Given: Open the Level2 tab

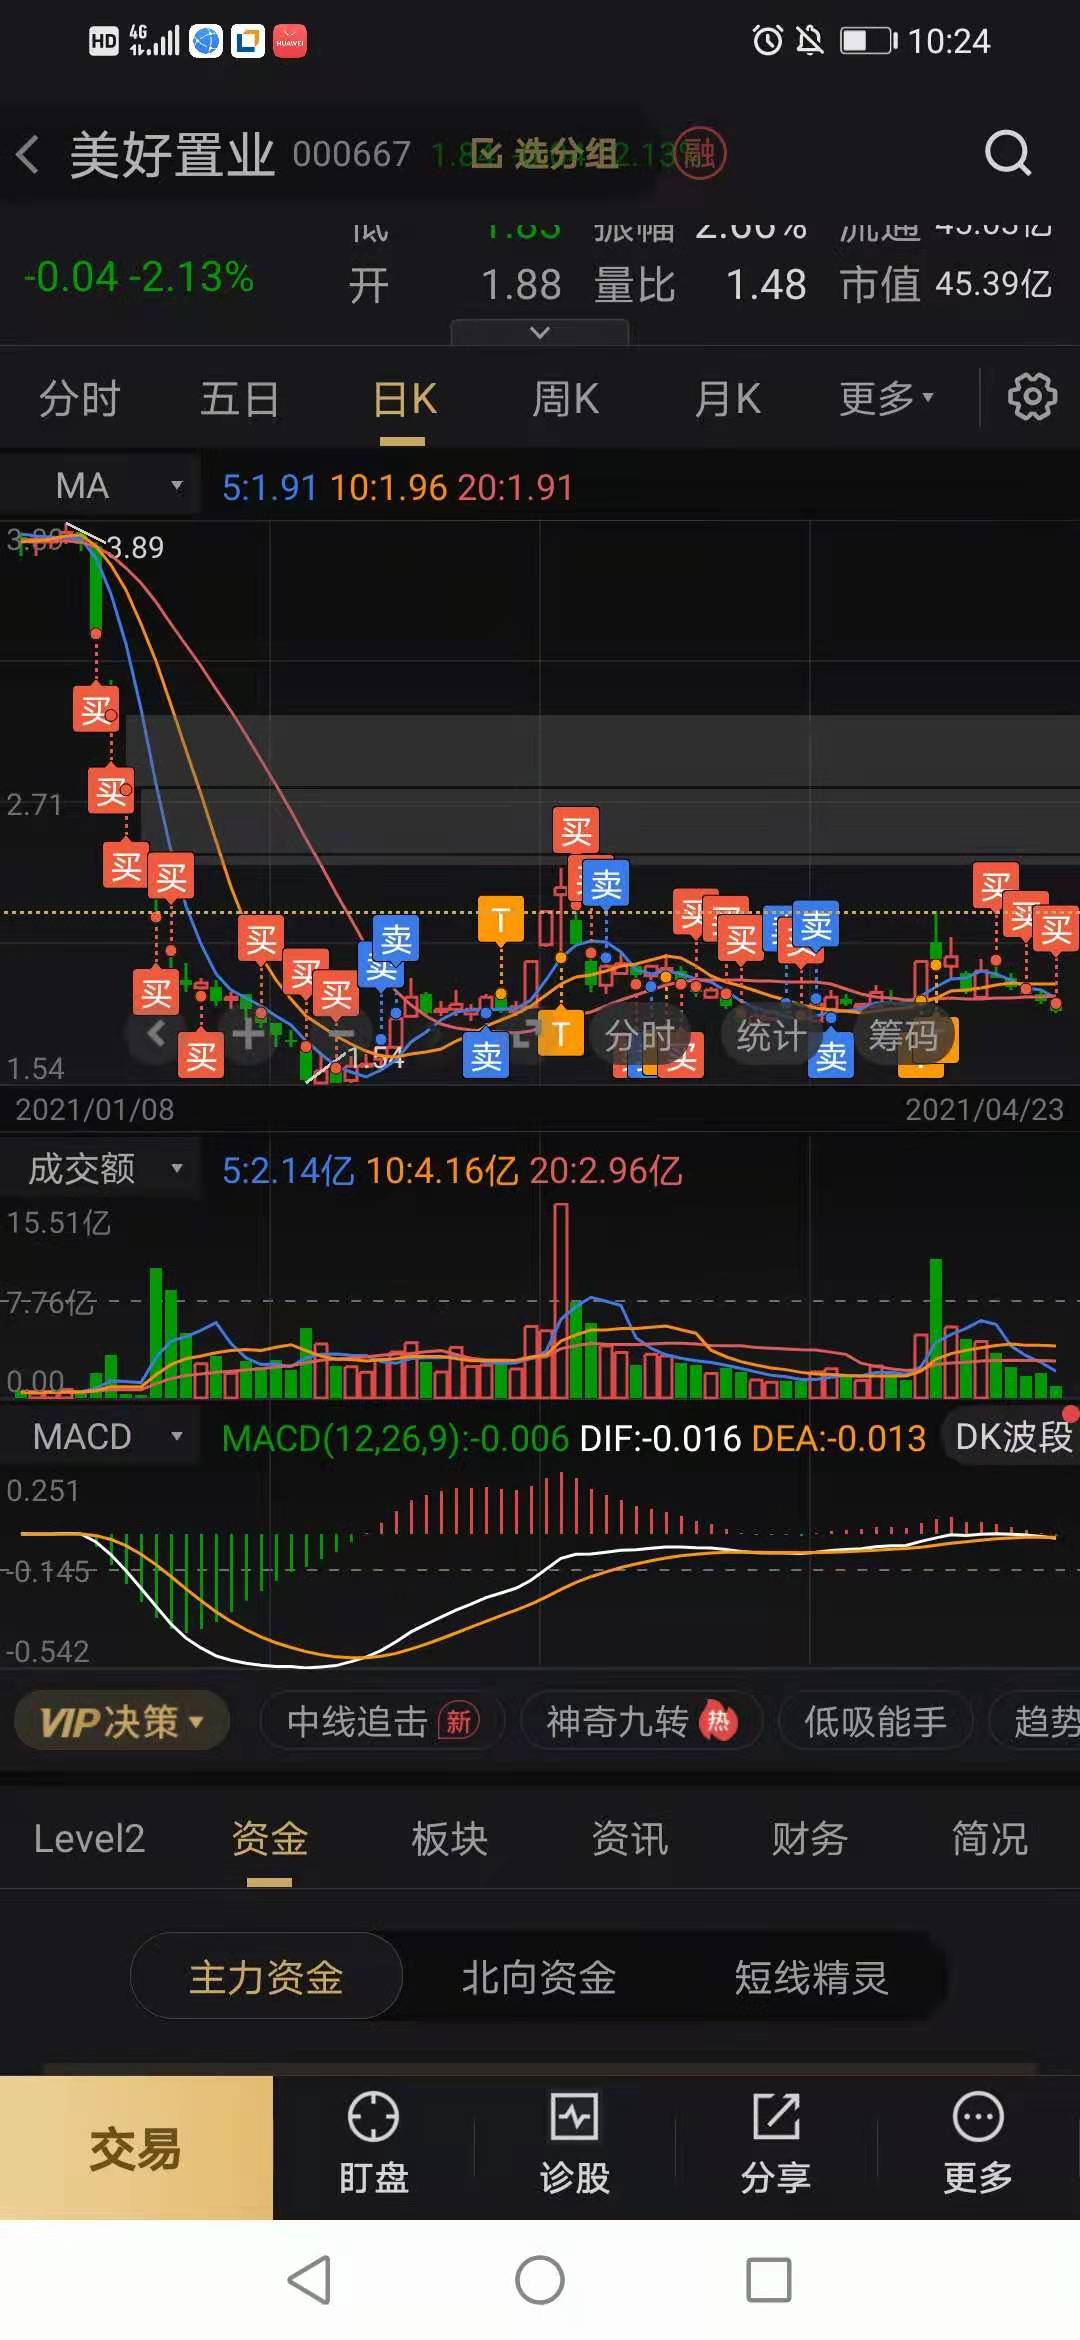Looking at the screenshot, I should [x=89, y=1838].
